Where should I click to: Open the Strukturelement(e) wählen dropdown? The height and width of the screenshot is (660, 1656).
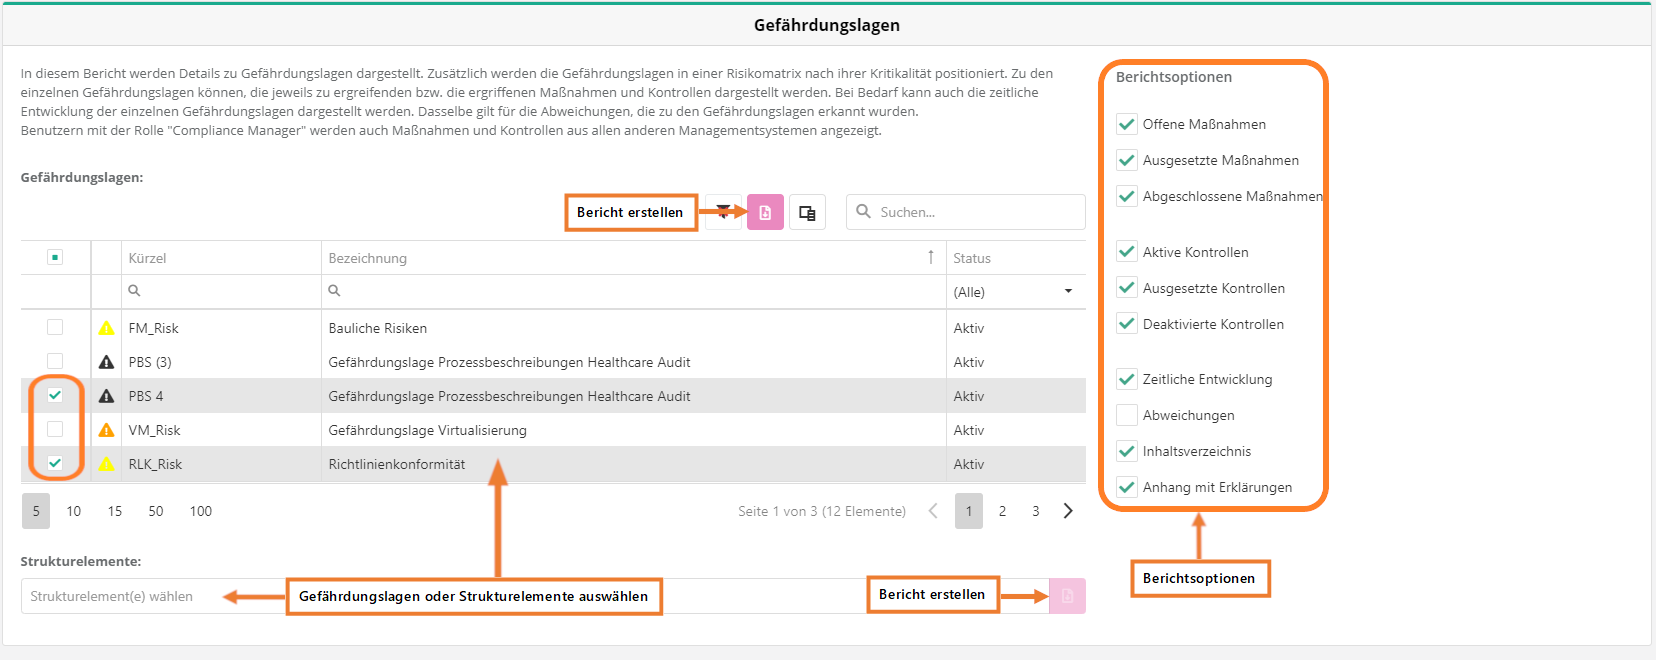point(120,596)
